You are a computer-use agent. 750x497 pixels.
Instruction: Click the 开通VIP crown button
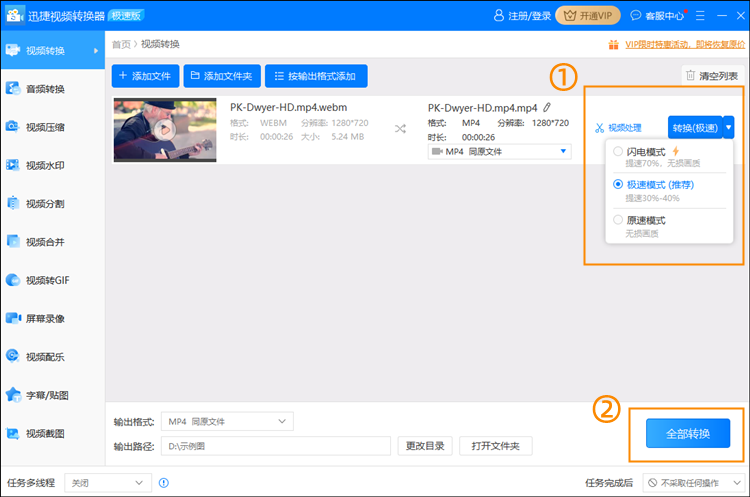(588, 16)
